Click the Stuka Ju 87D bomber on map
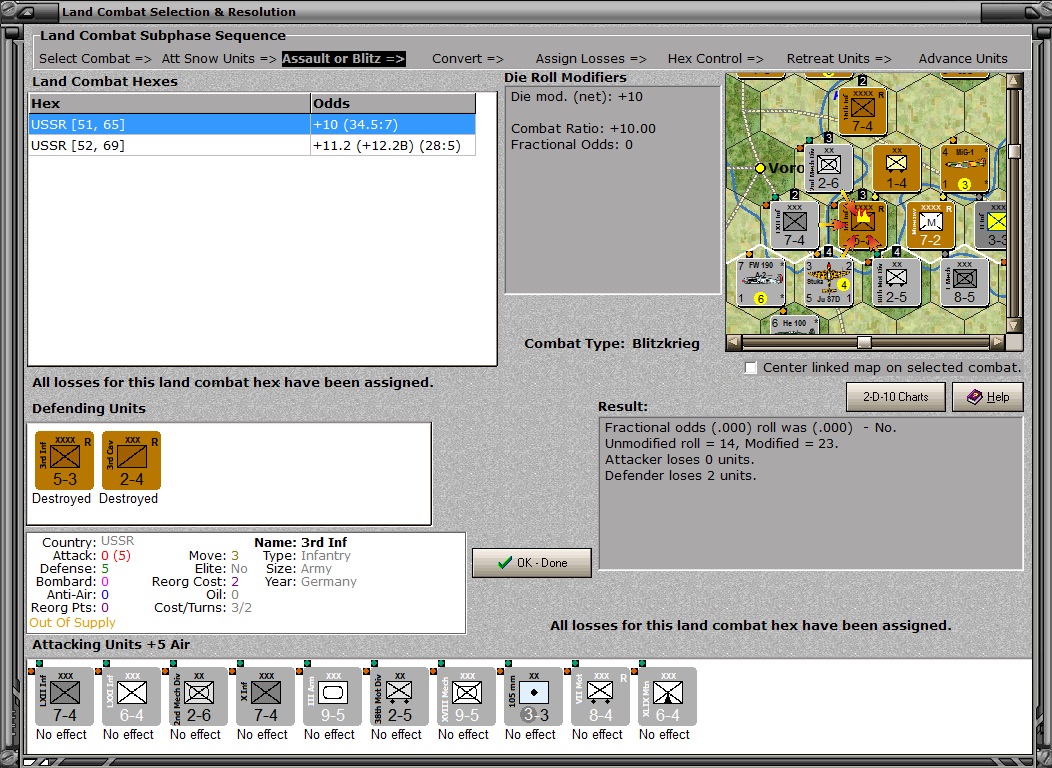The height and width of the screenshot is (768, 1052). pos(829,282)
